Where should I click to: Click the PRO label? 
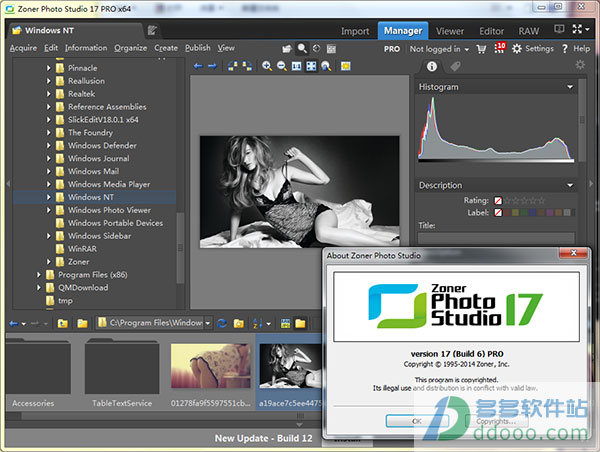(x=392, y=49)
